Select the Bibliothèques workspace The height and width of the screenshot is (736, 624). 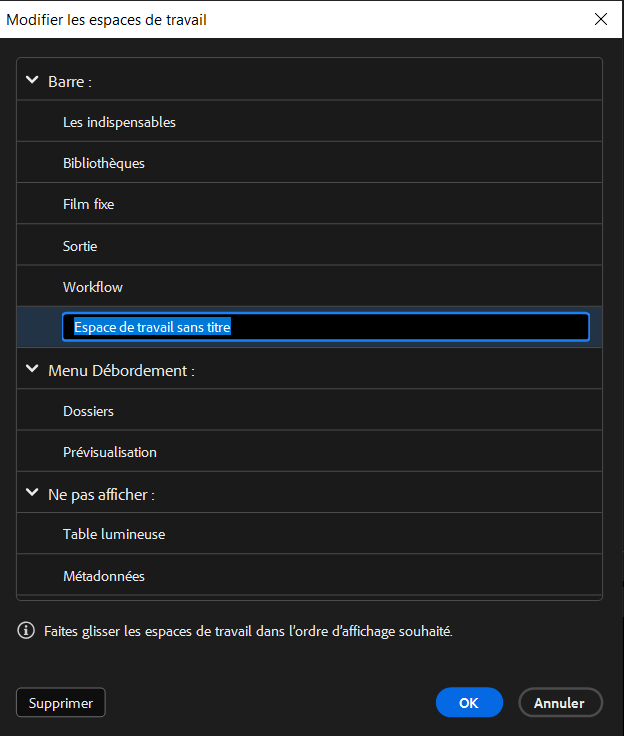(104, 163)
